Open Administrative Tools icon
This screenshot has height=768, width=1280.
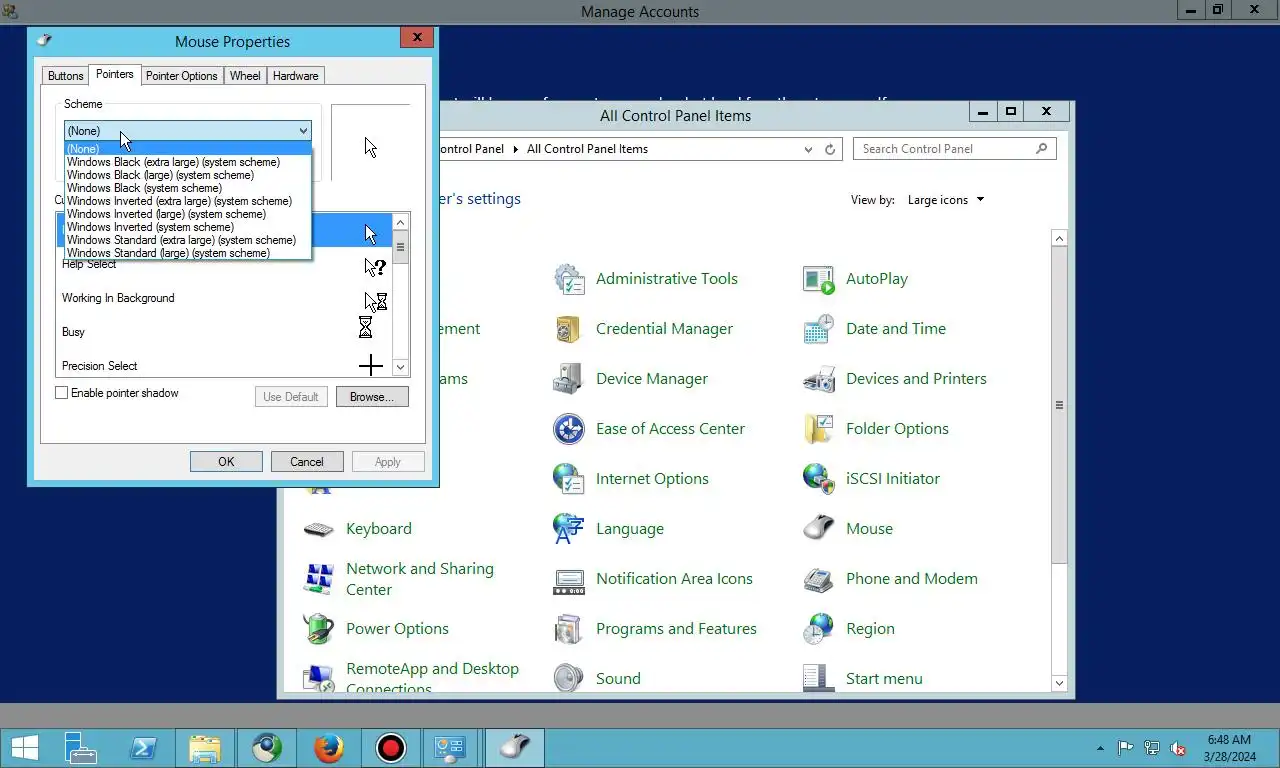tap(569, 279)
